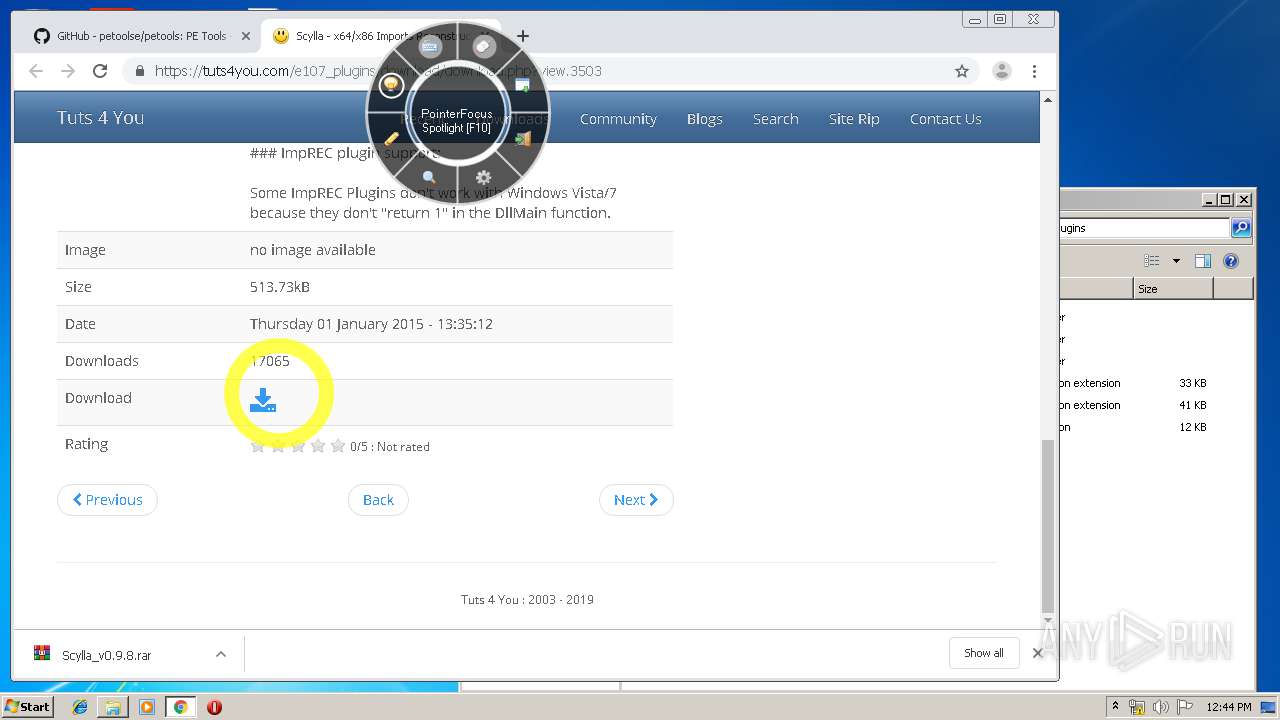Bookmark this page with star

pyautogui.click(x=962, y=71)
